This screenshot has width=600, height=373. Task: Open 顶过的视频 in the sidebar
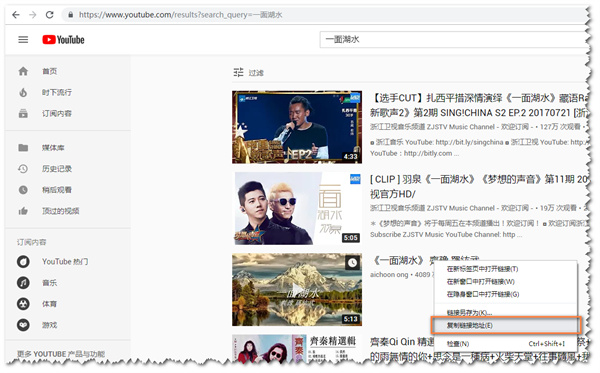tap(60, 211)
